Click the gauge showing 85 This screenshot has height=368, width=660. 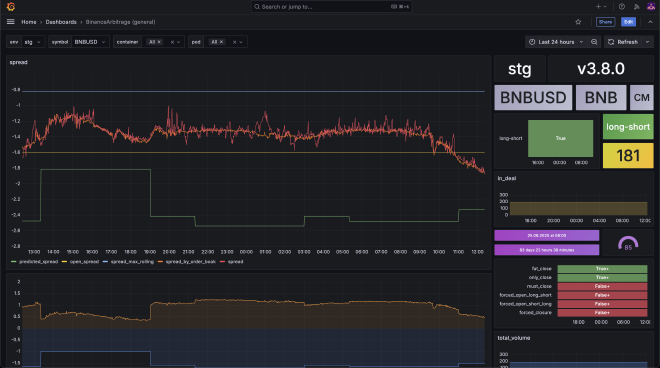628,243
